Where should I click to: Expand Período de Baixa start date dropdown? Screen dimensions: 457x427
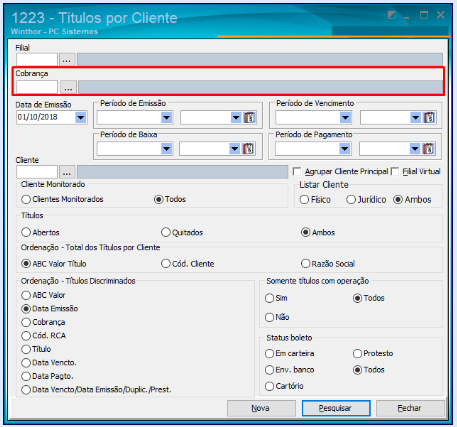pyautogui.click(x=166, y=149)
